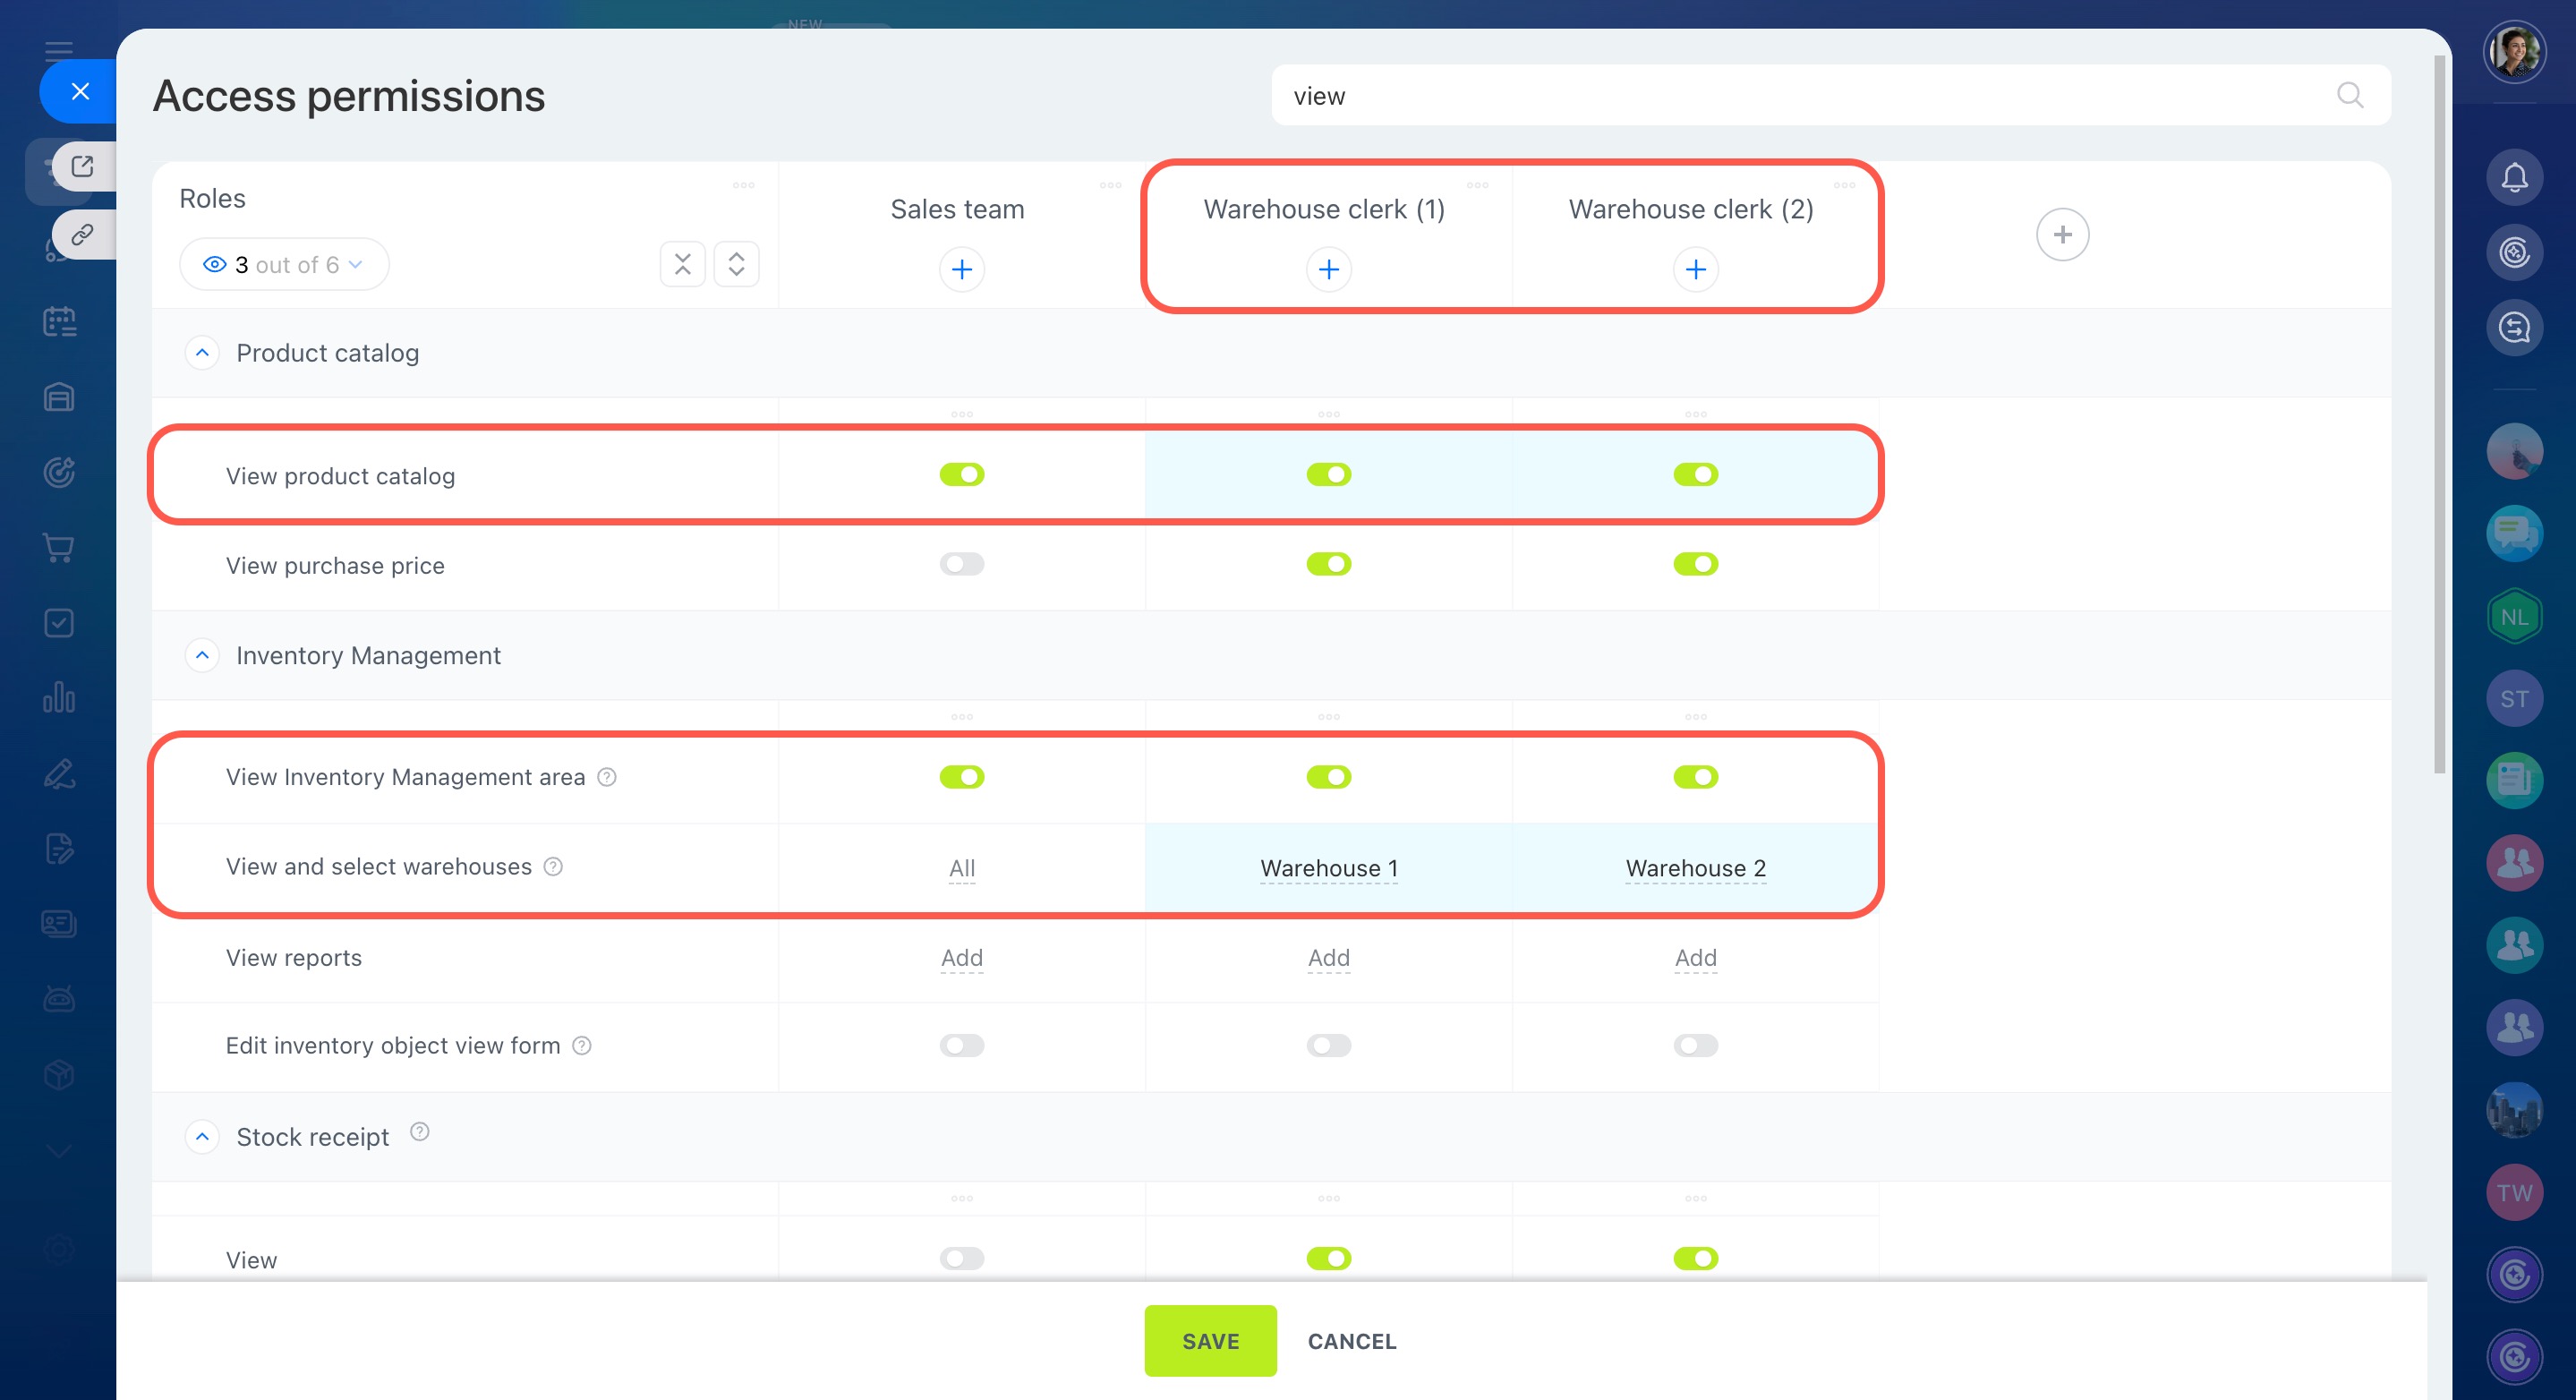
Task: Toggle View purchase price for Sales team
Action: click(961, 564)
